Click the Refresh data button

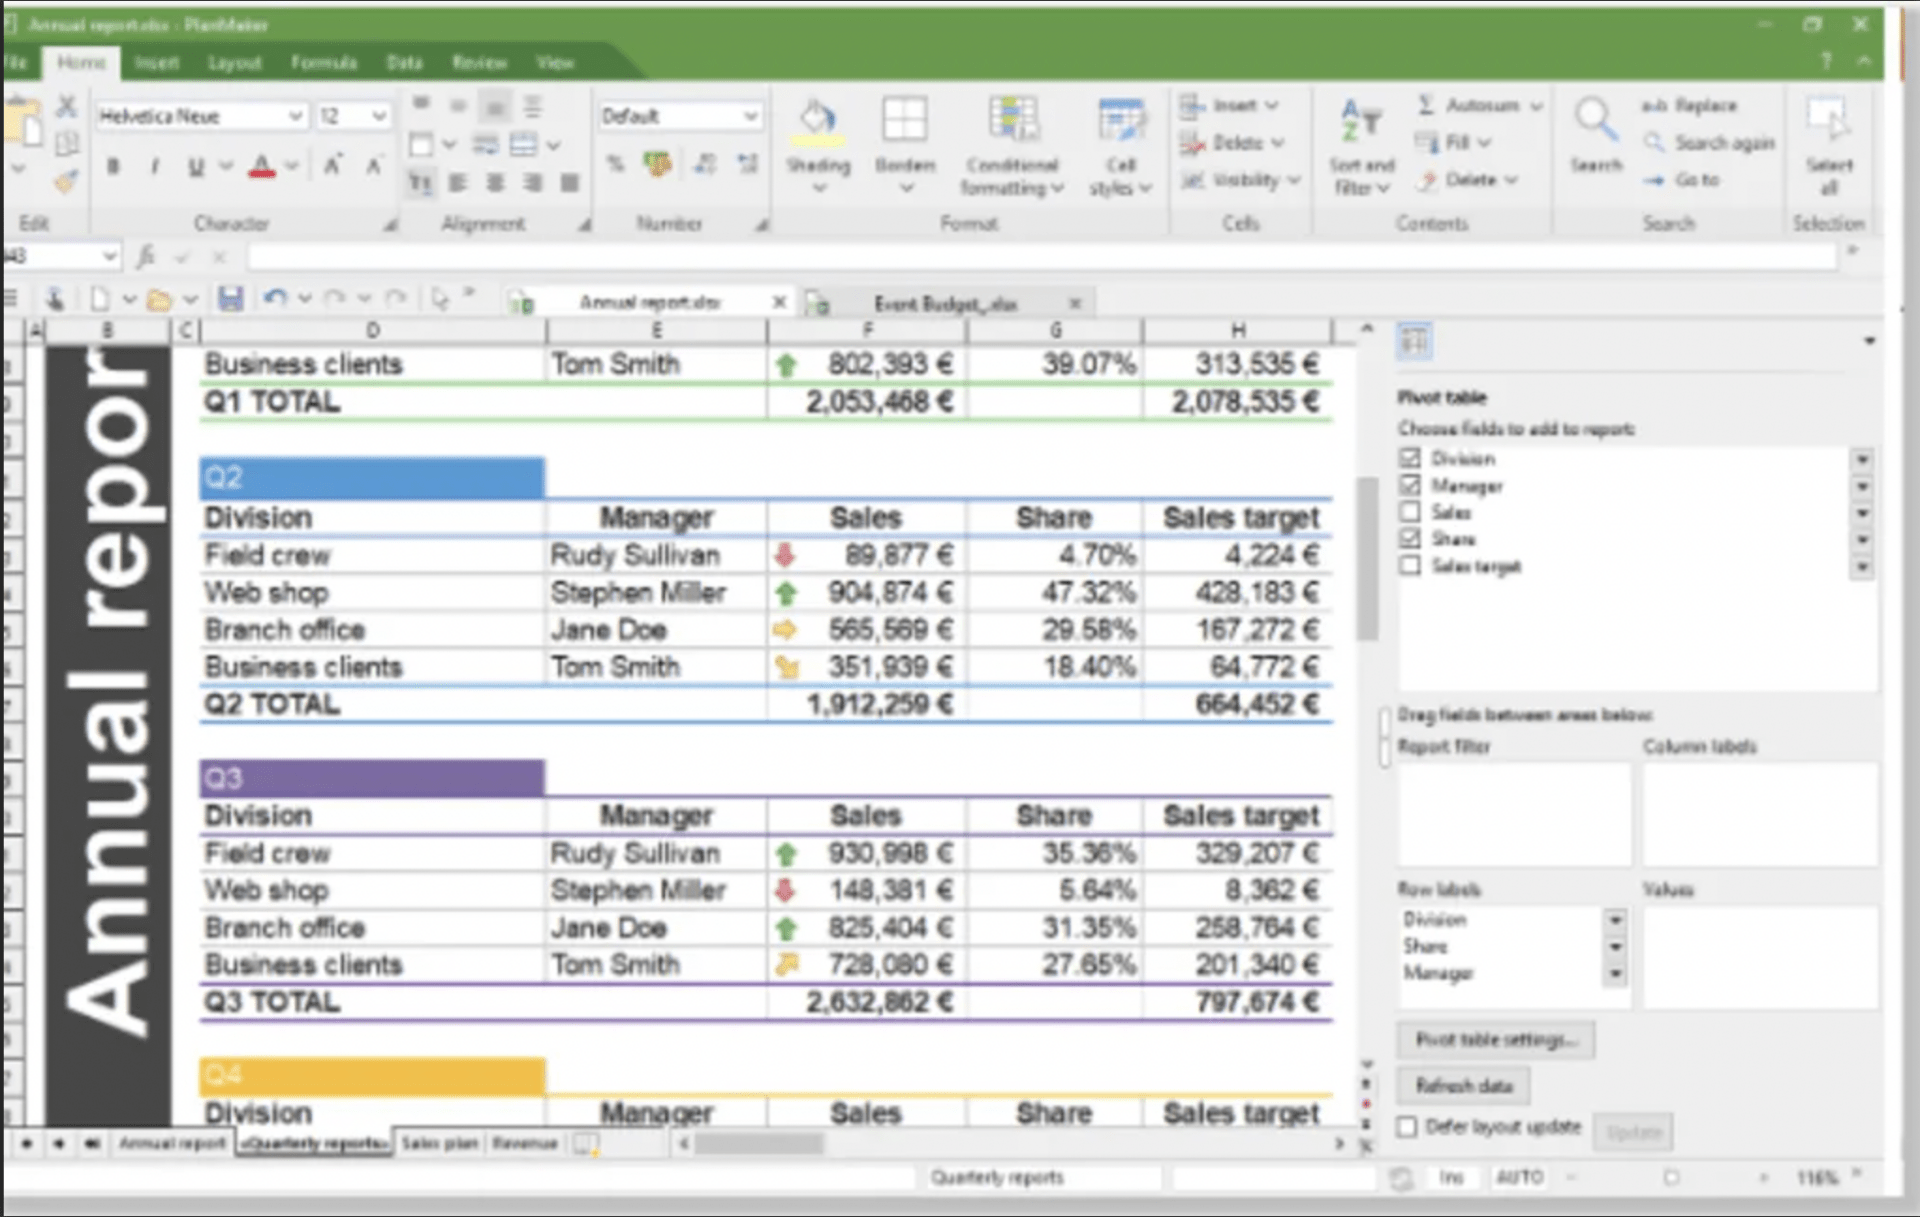[1463, 1085]
